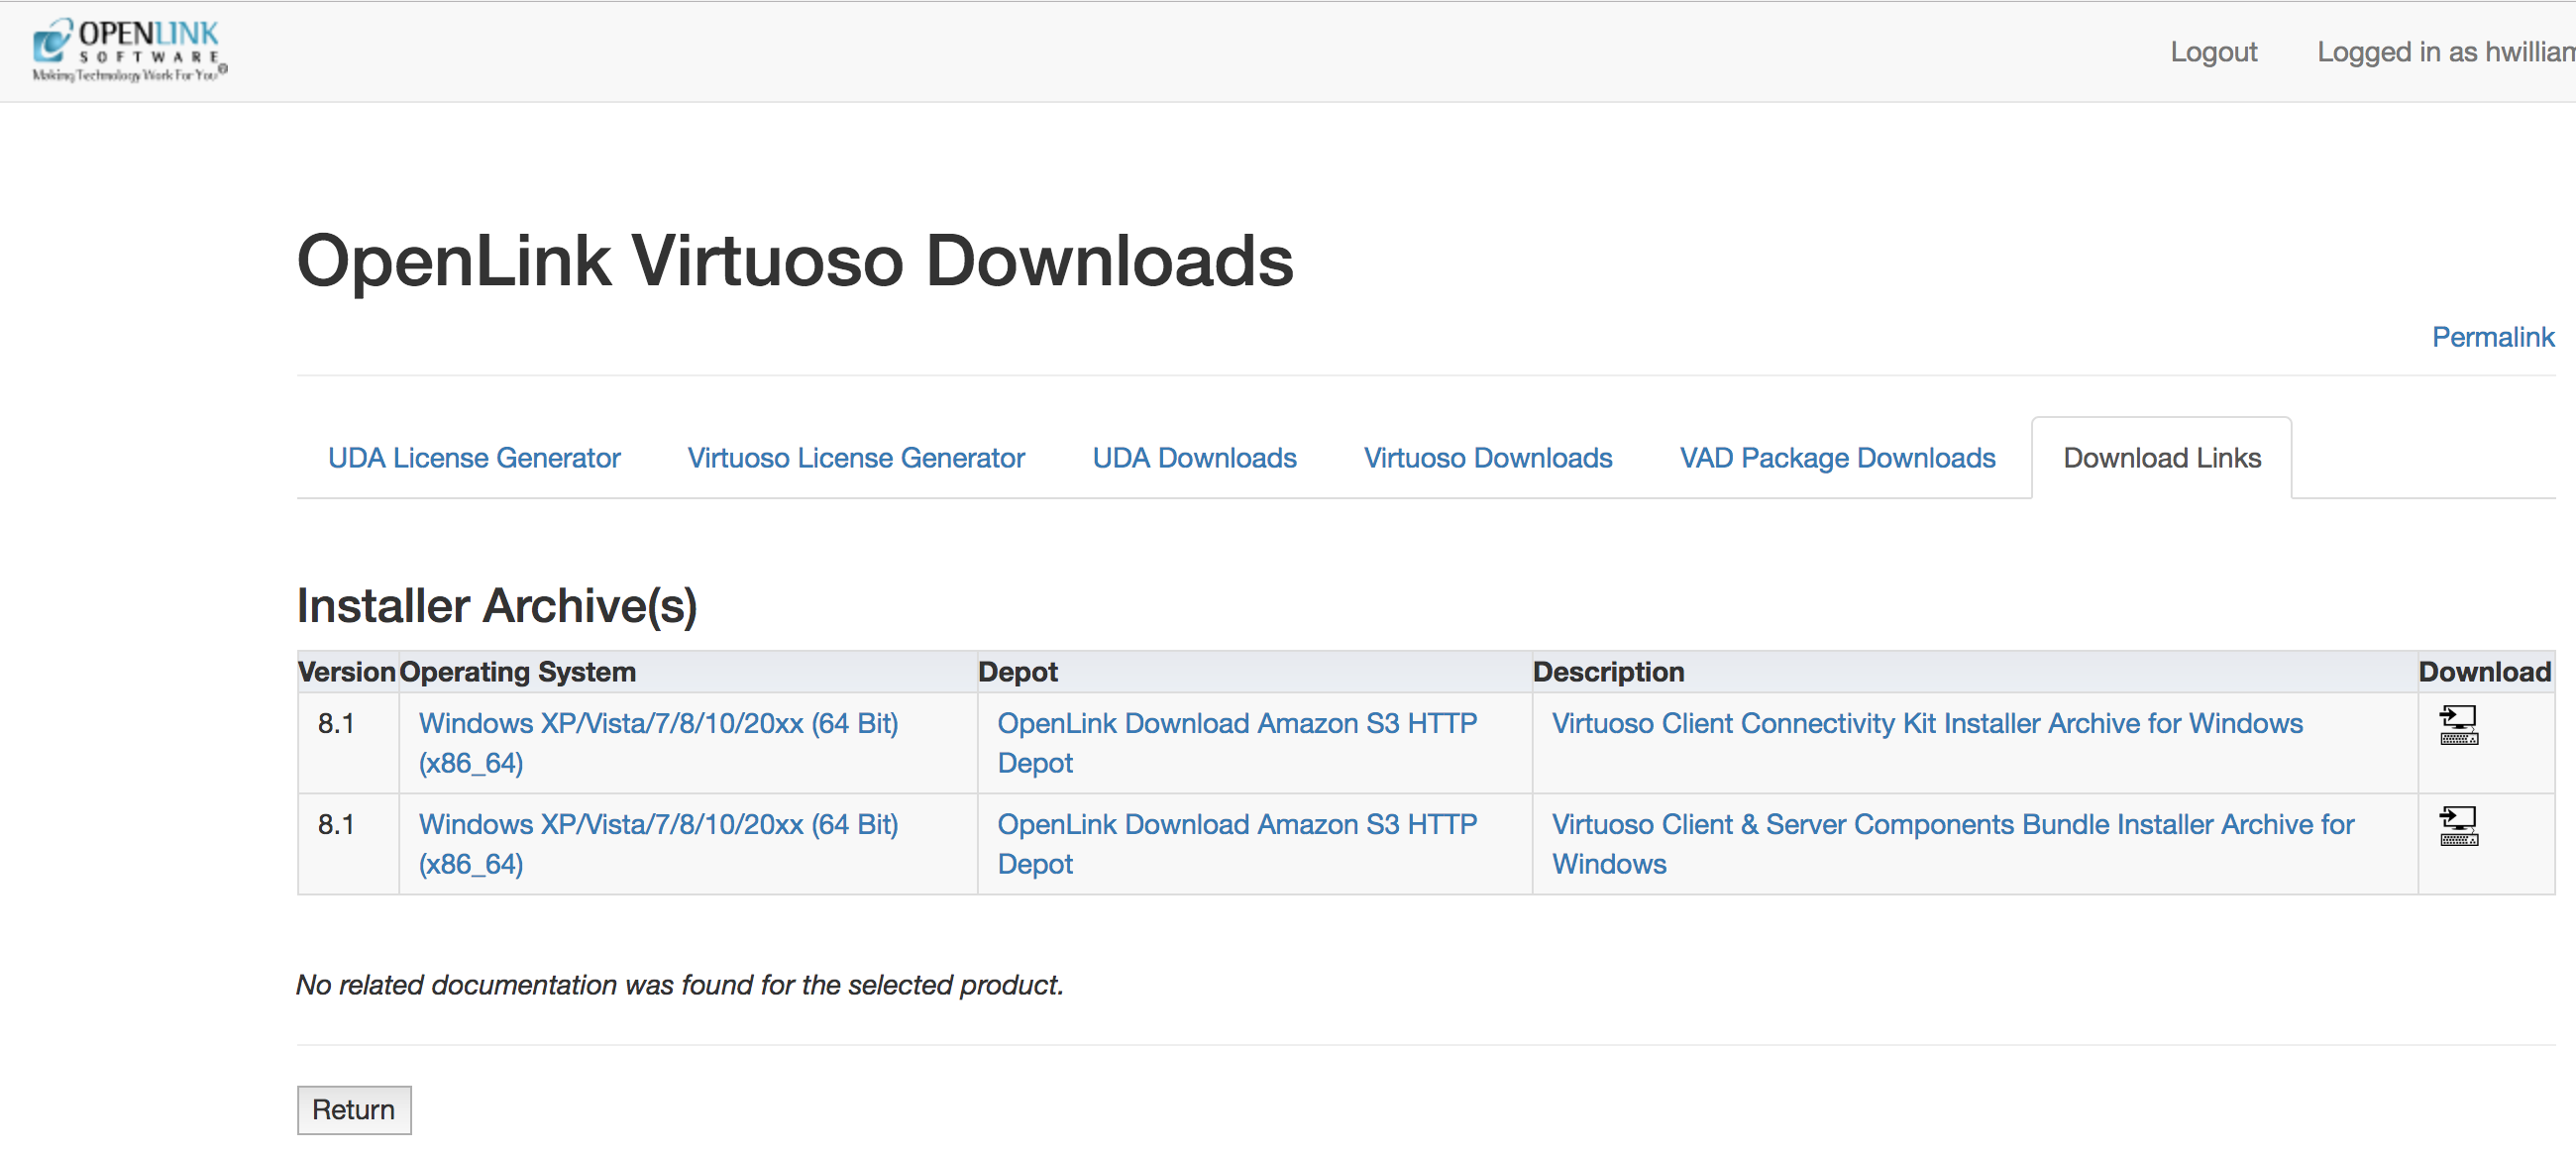Download the Client & Server Bundle installer icon
2576x1155 pixels.
point(2458,826)
